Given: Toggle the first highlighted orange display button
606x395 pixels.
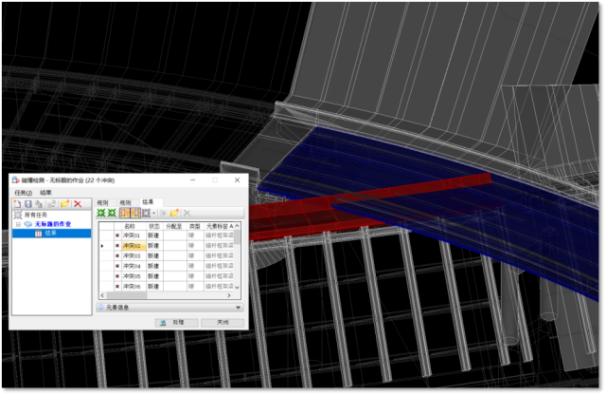Looking at the screenshot, I should 124,213.
